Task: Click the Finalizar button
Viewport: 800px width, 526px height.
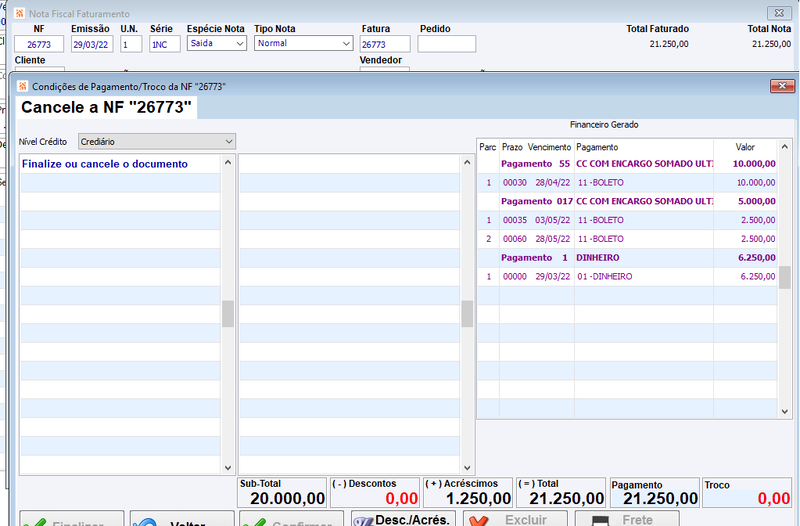Action: tap(72, 519)
